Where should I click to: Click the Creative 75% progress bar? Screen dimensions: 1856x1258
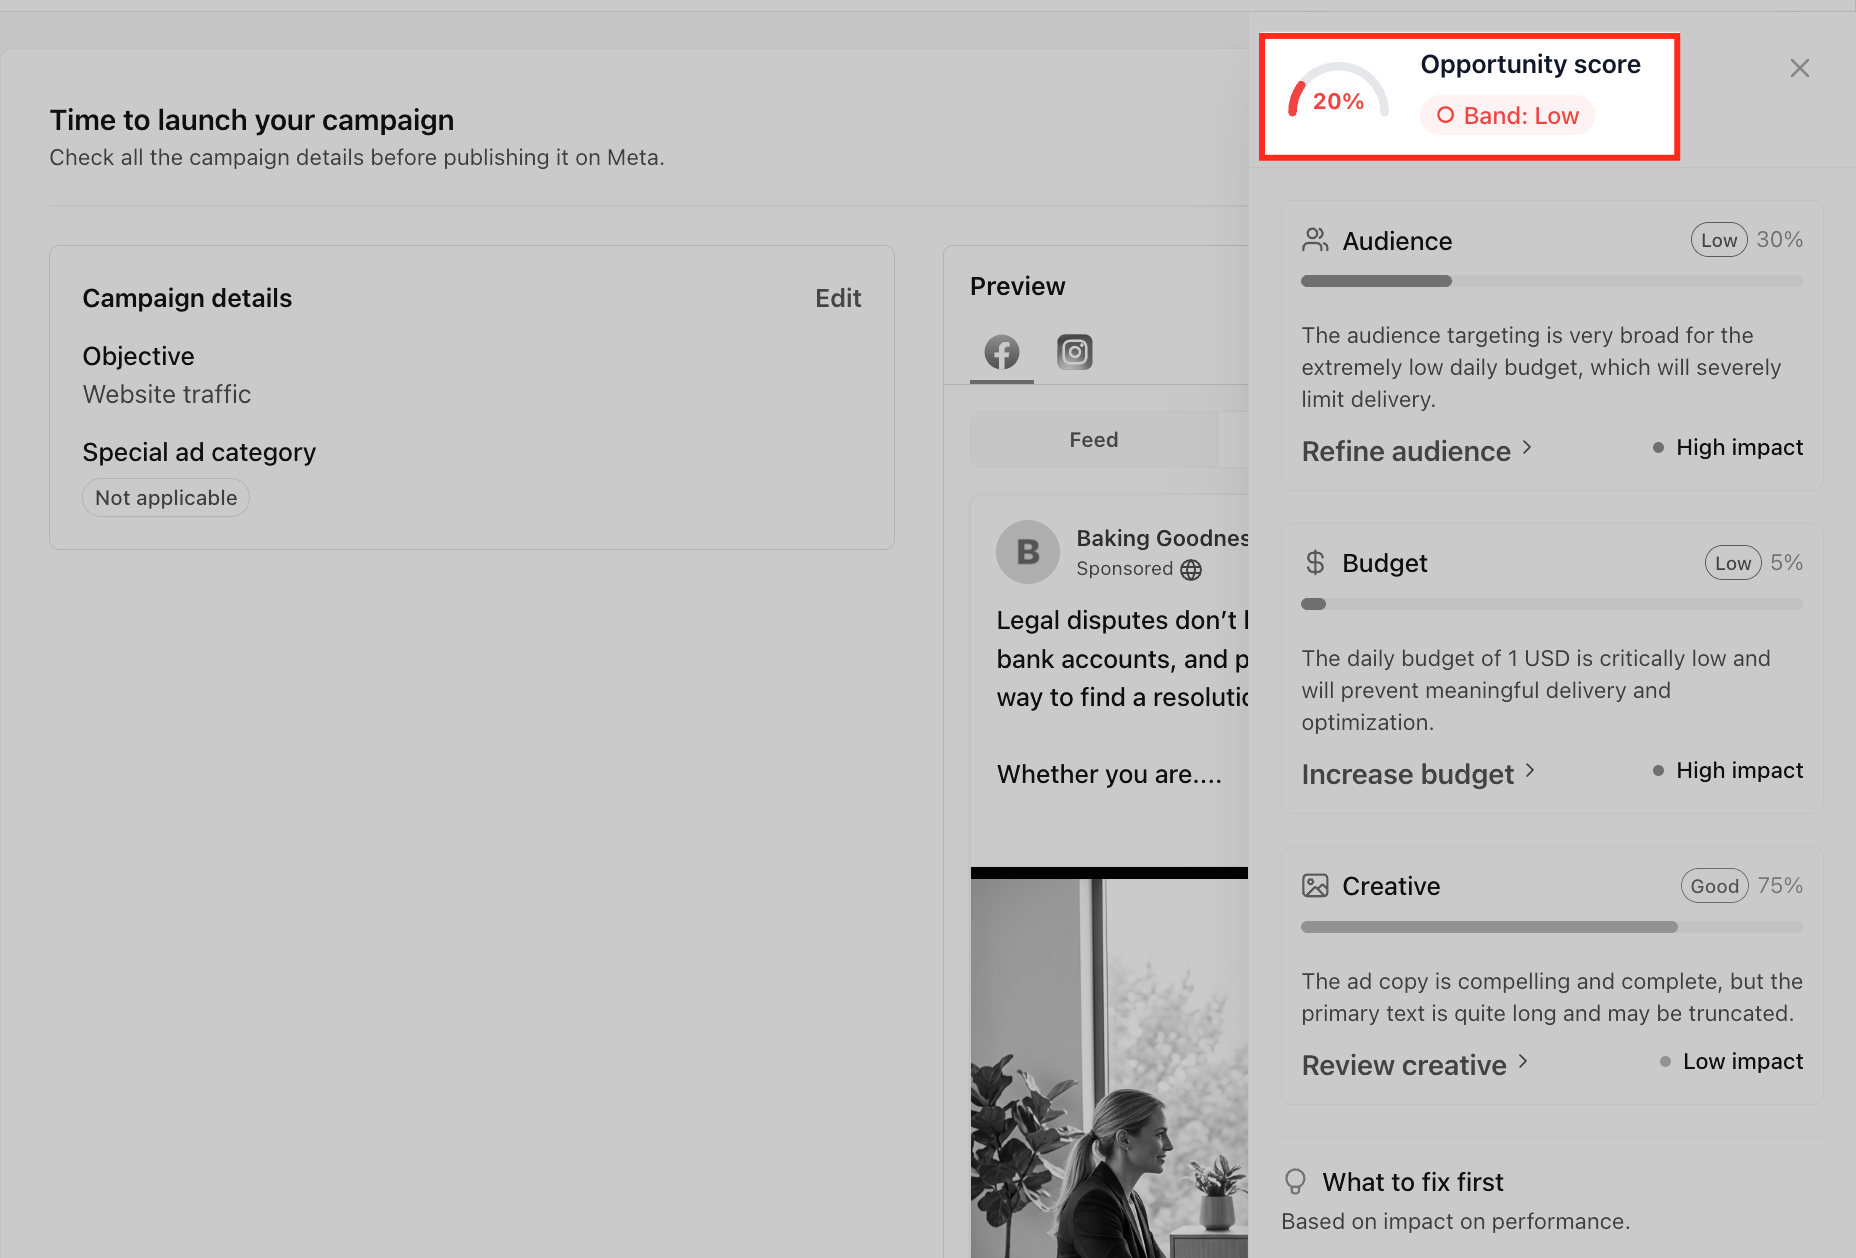(x=1552, y=927)
